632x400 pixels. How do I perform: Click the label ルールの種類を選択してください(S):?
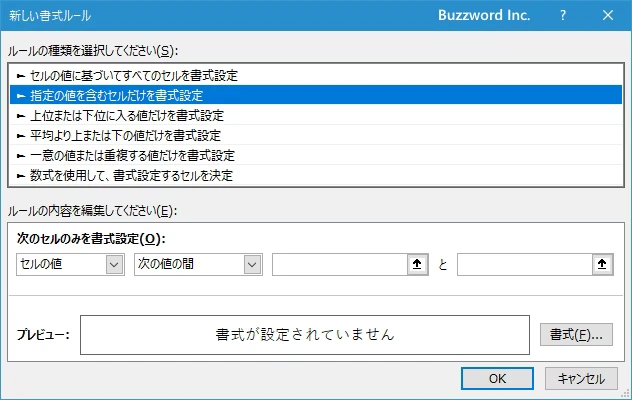click(x=93, y=51)
